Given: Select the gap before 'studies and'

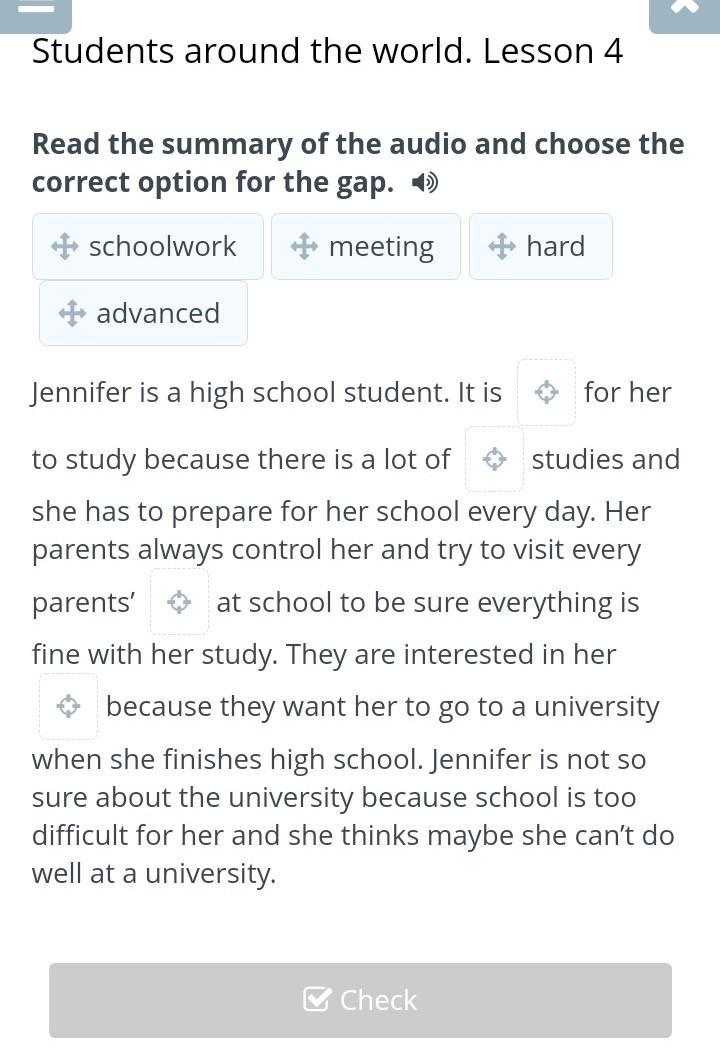Looking at the screenshot, I should (495, 459).
